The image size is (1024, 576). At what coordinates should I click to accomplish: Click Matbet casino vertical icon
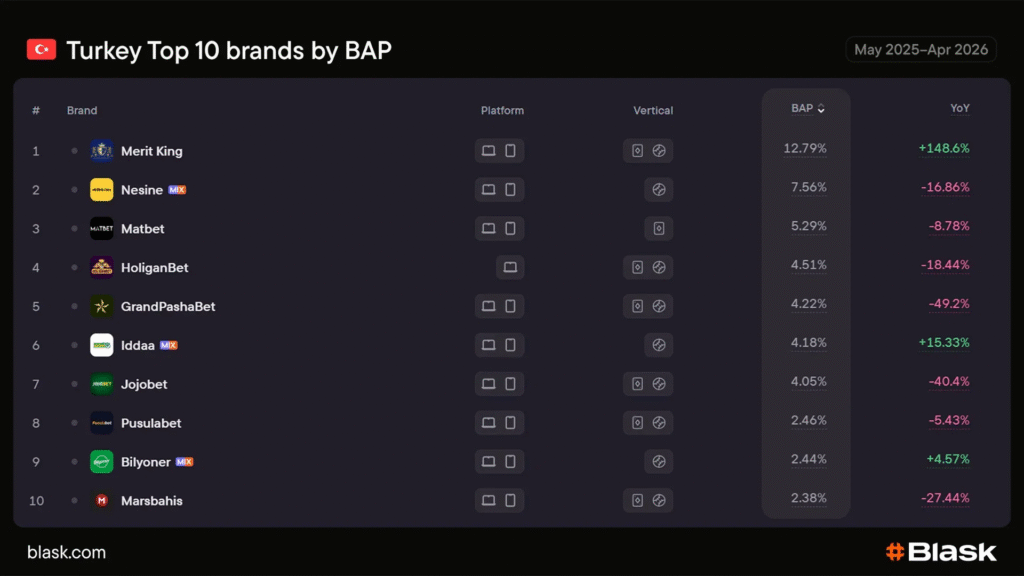pos(659,229)
